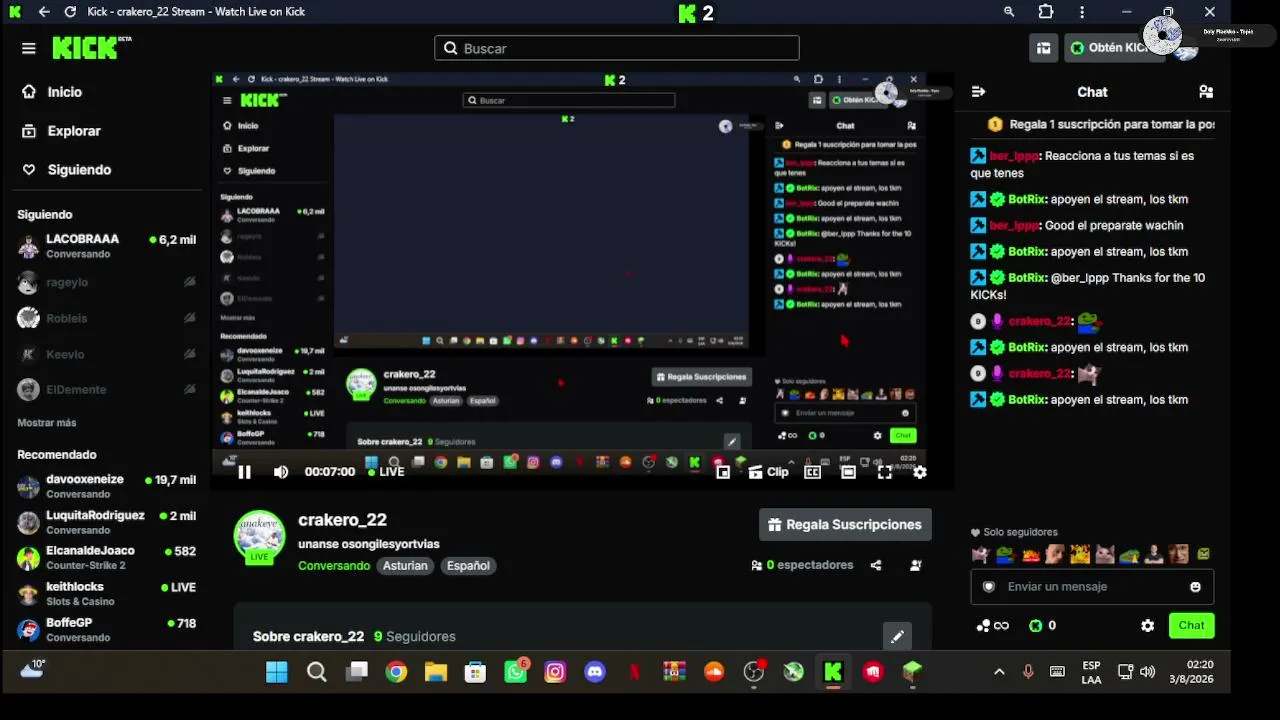
Task: Open WhatsApp from the taskbar
Action: tap(515, 672)
